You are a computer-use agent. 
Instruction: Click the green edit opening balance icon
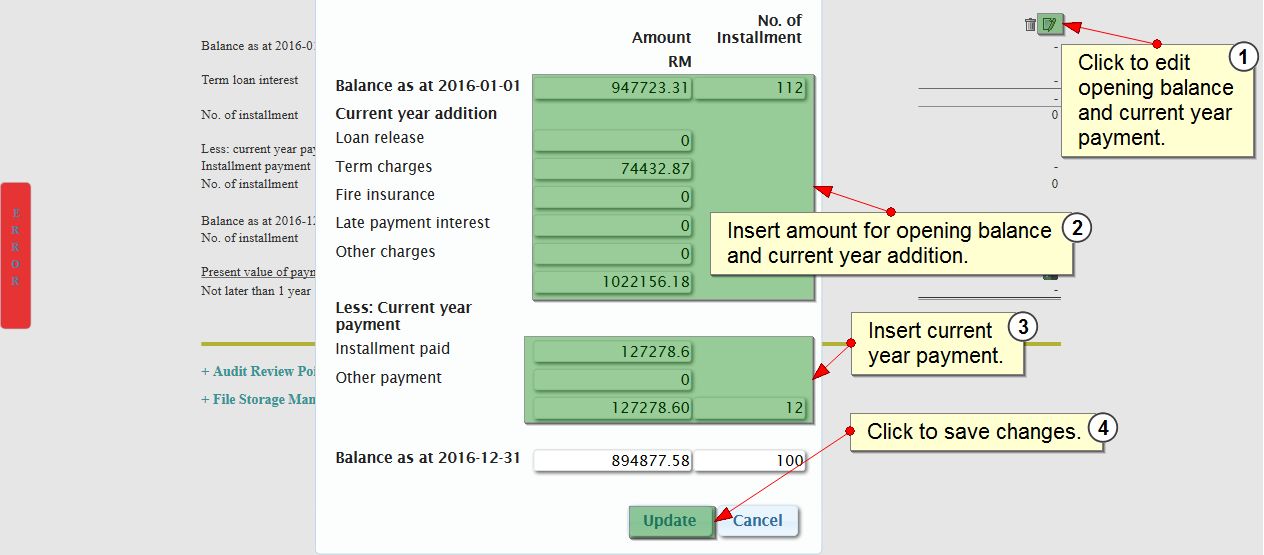[x=1049, y=25]
